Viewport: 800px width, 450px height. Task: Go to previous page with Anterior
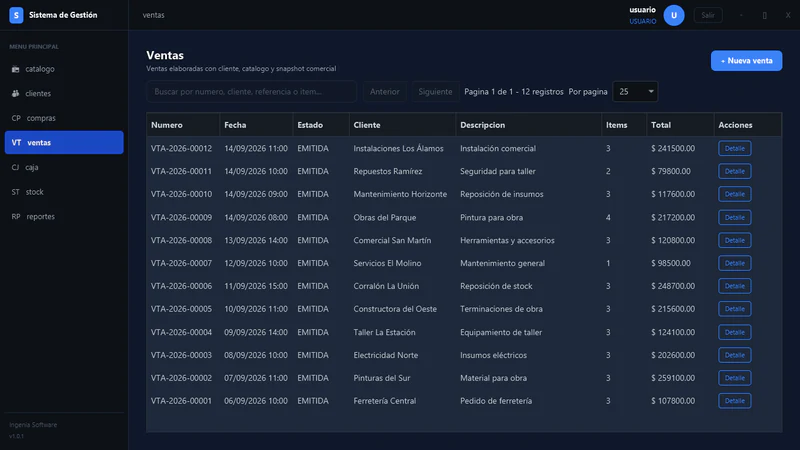click(x=385, y=92)
